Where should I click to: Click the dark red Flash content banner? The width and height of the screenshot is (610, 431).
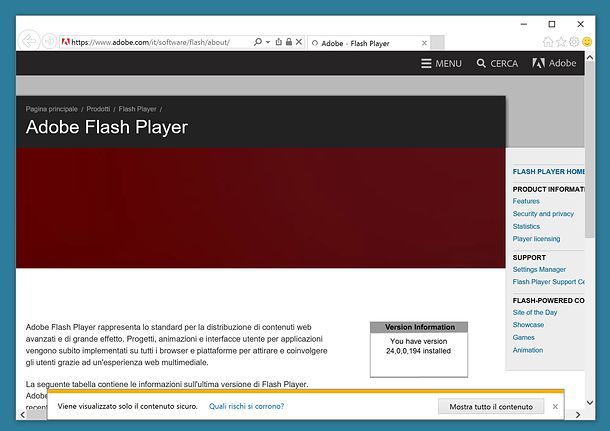261,208
